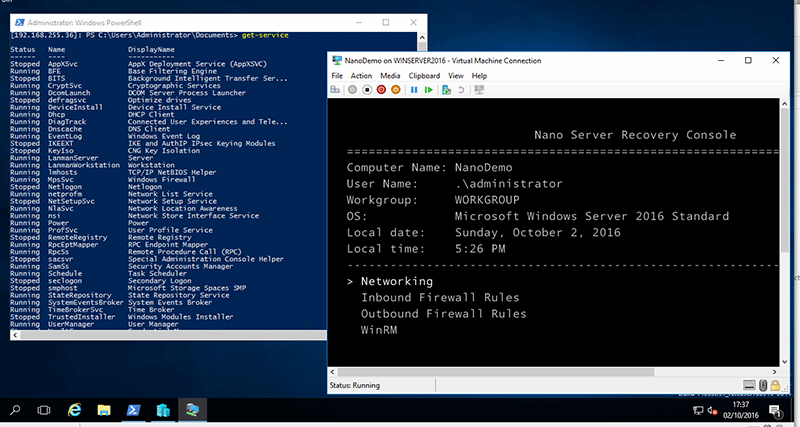Select Outbound Firewall Rules entry

[x=443, y=314]
